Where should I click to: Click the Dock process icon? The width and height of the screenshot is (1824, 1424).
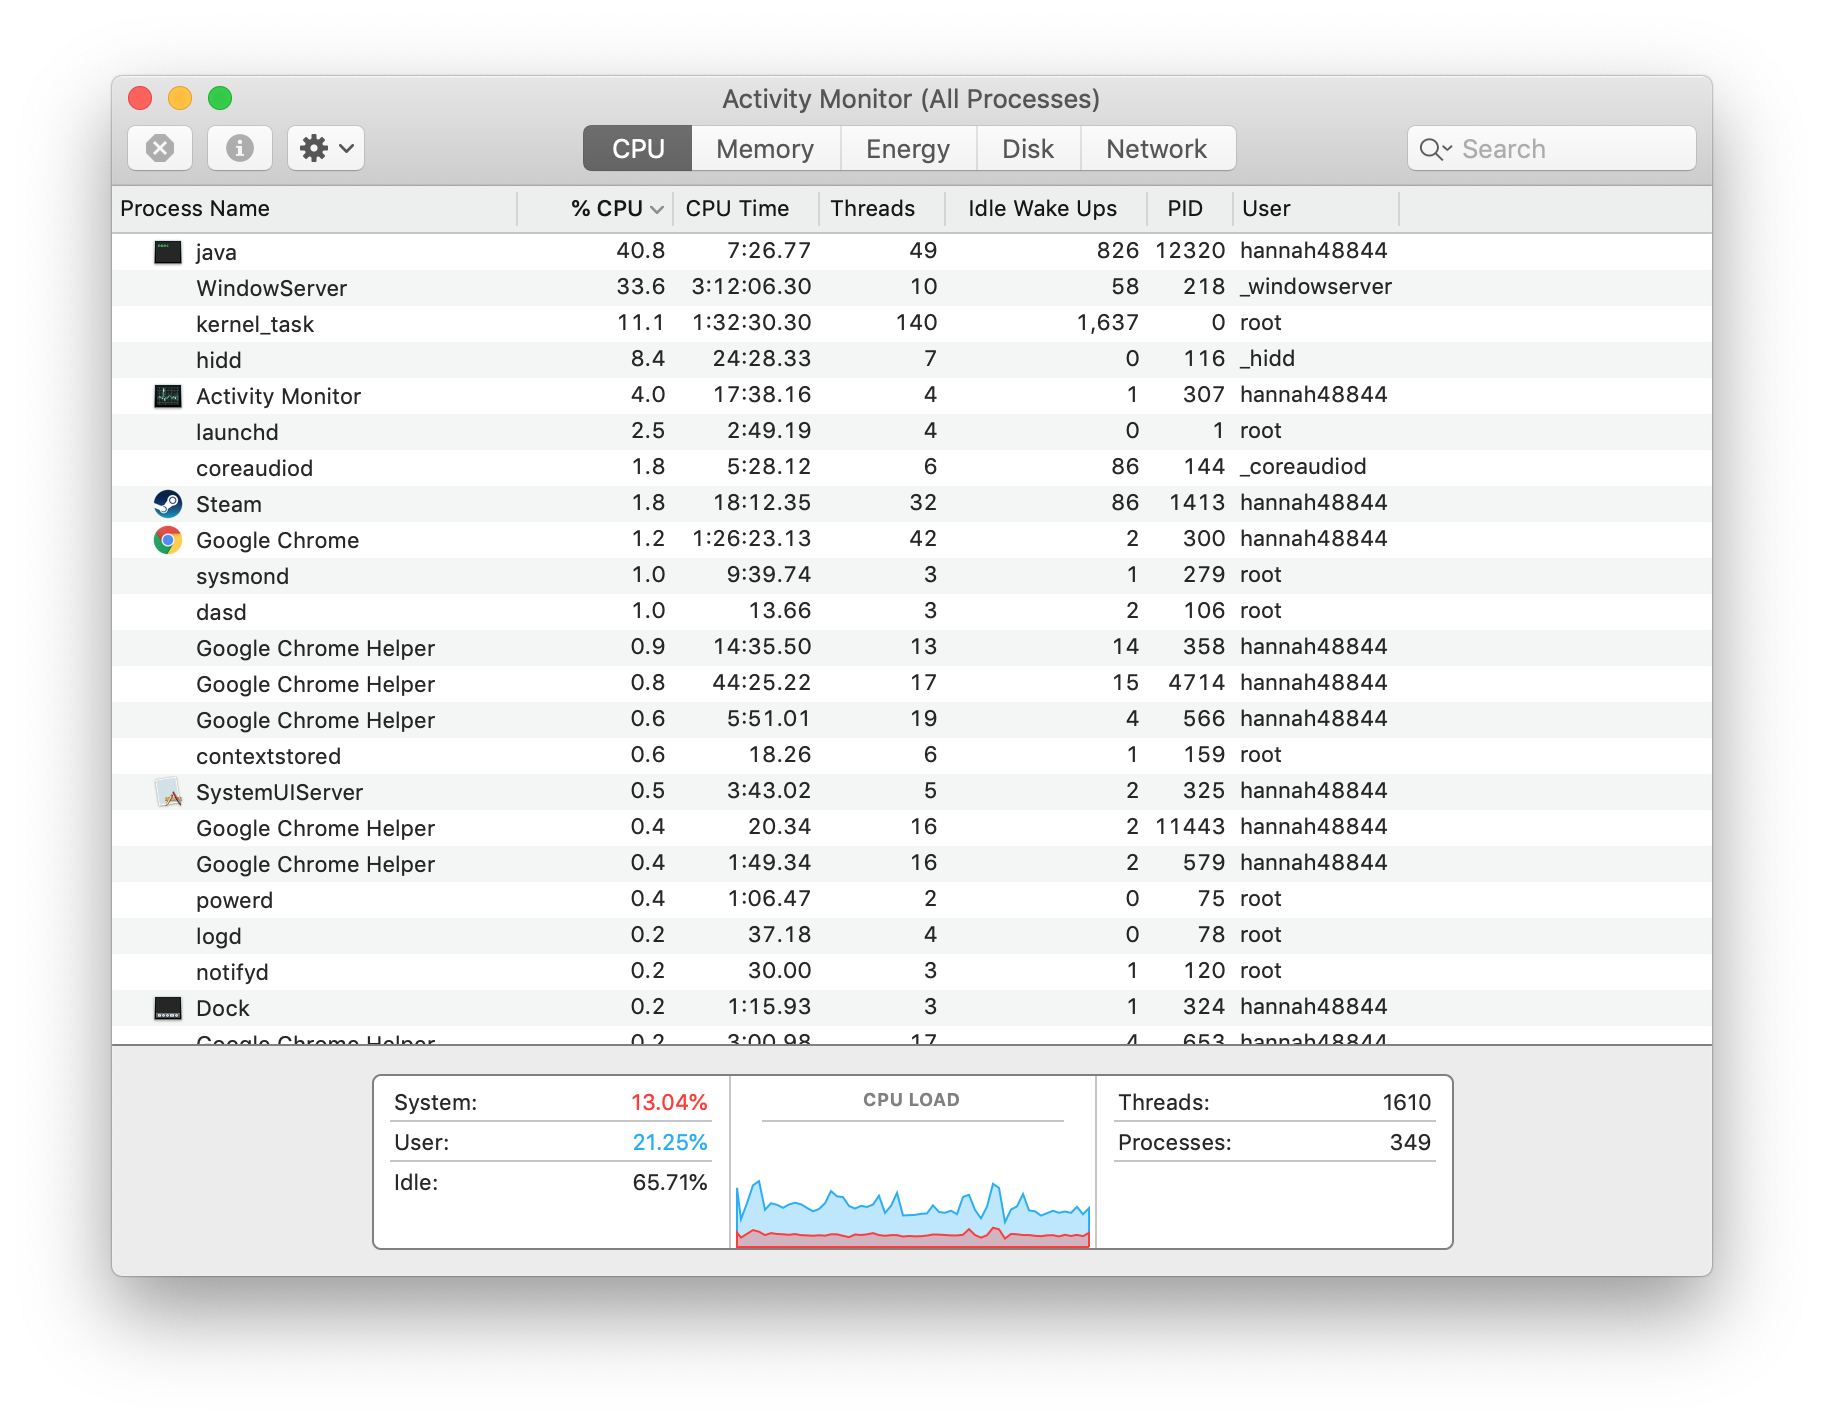[168, 1008]
